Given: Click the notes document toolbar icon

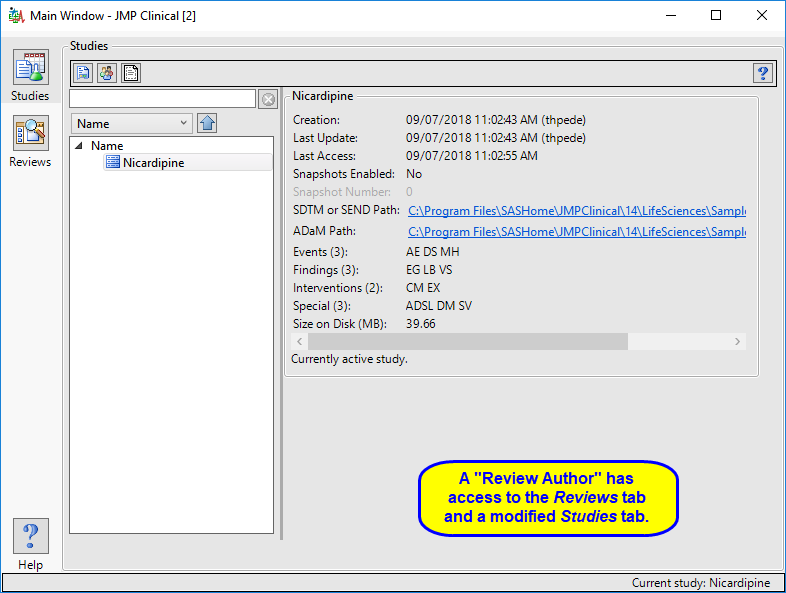Looking at the screenshot, I should [131, 73].
